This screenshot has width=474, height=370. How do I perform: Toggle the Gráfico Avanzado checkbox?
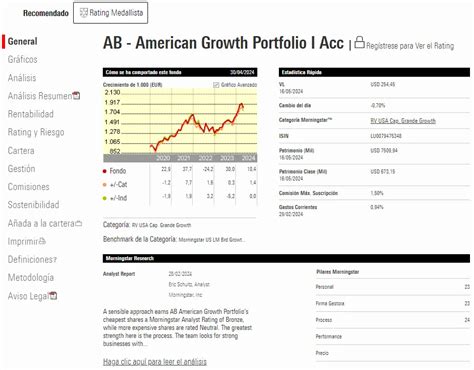click(216, 85)
